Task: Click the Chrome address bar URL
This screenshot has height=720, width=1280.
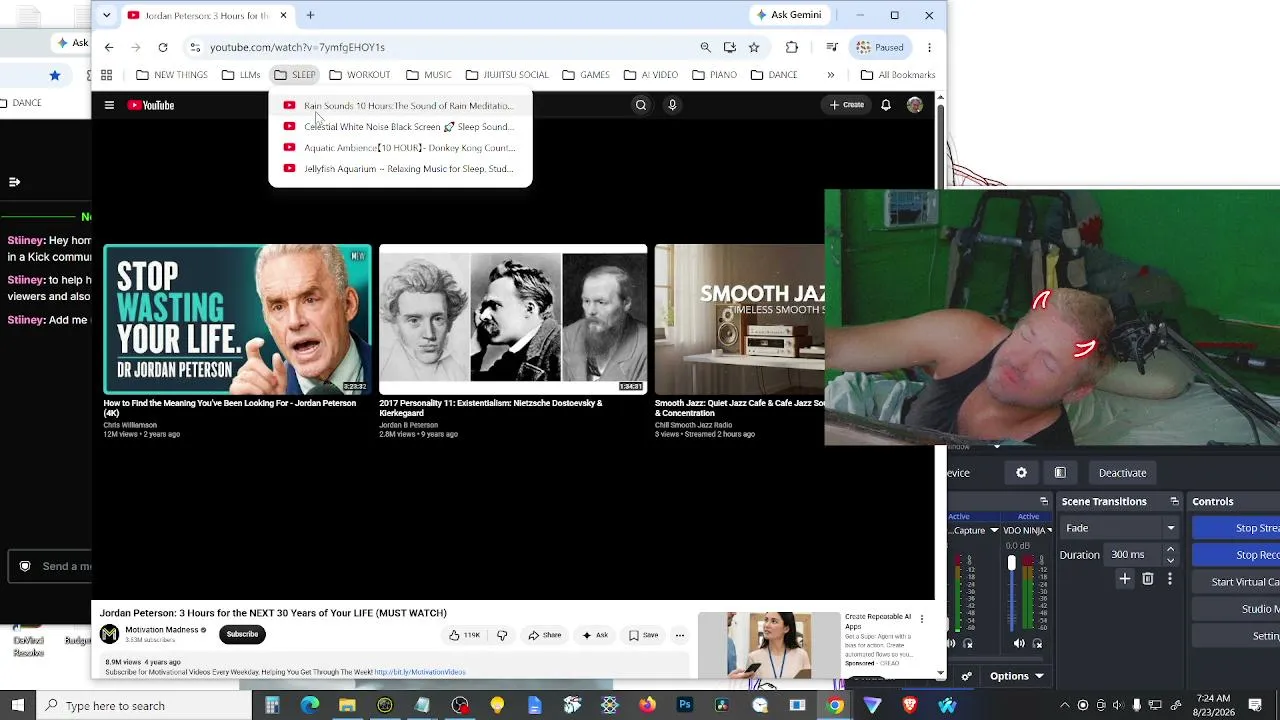Action: click(x=297, y=47)
